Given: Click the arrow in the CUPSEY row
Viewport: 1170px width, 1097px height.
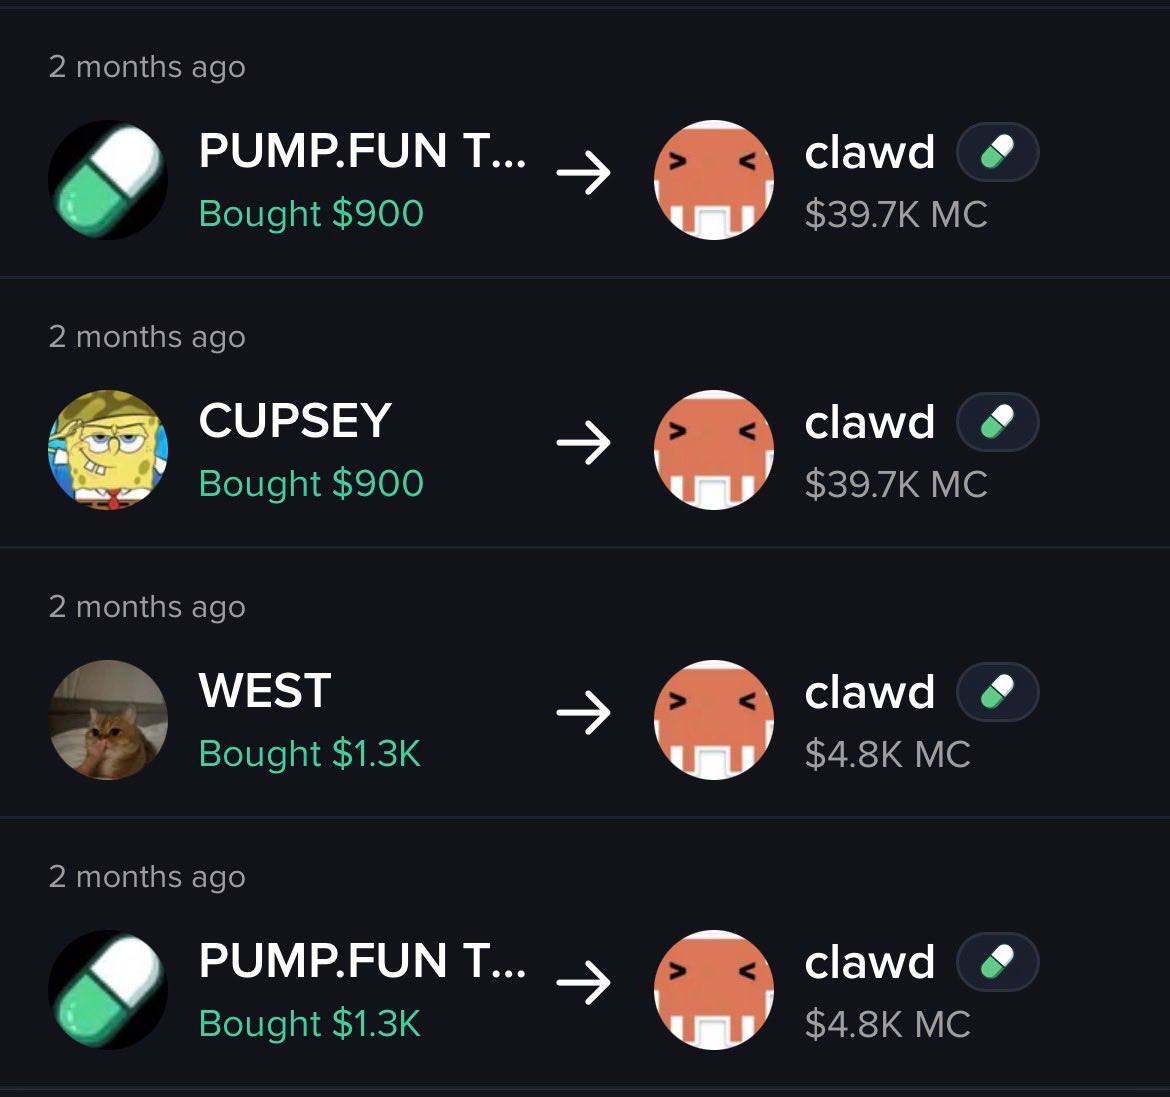Looking at the screenshot, I should pos(584,443).
